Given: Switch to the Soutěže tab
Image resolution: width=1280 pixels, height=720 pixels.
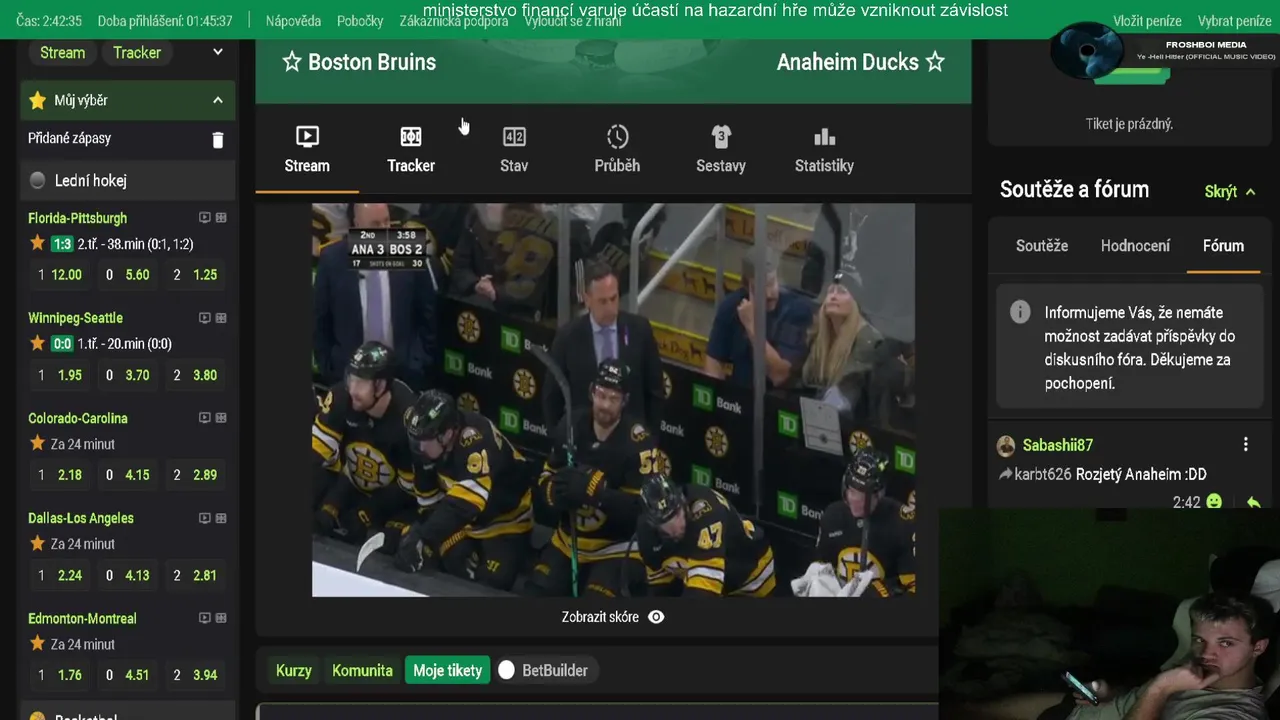Looking at the screenshot, I should (x=1042, y=246).
